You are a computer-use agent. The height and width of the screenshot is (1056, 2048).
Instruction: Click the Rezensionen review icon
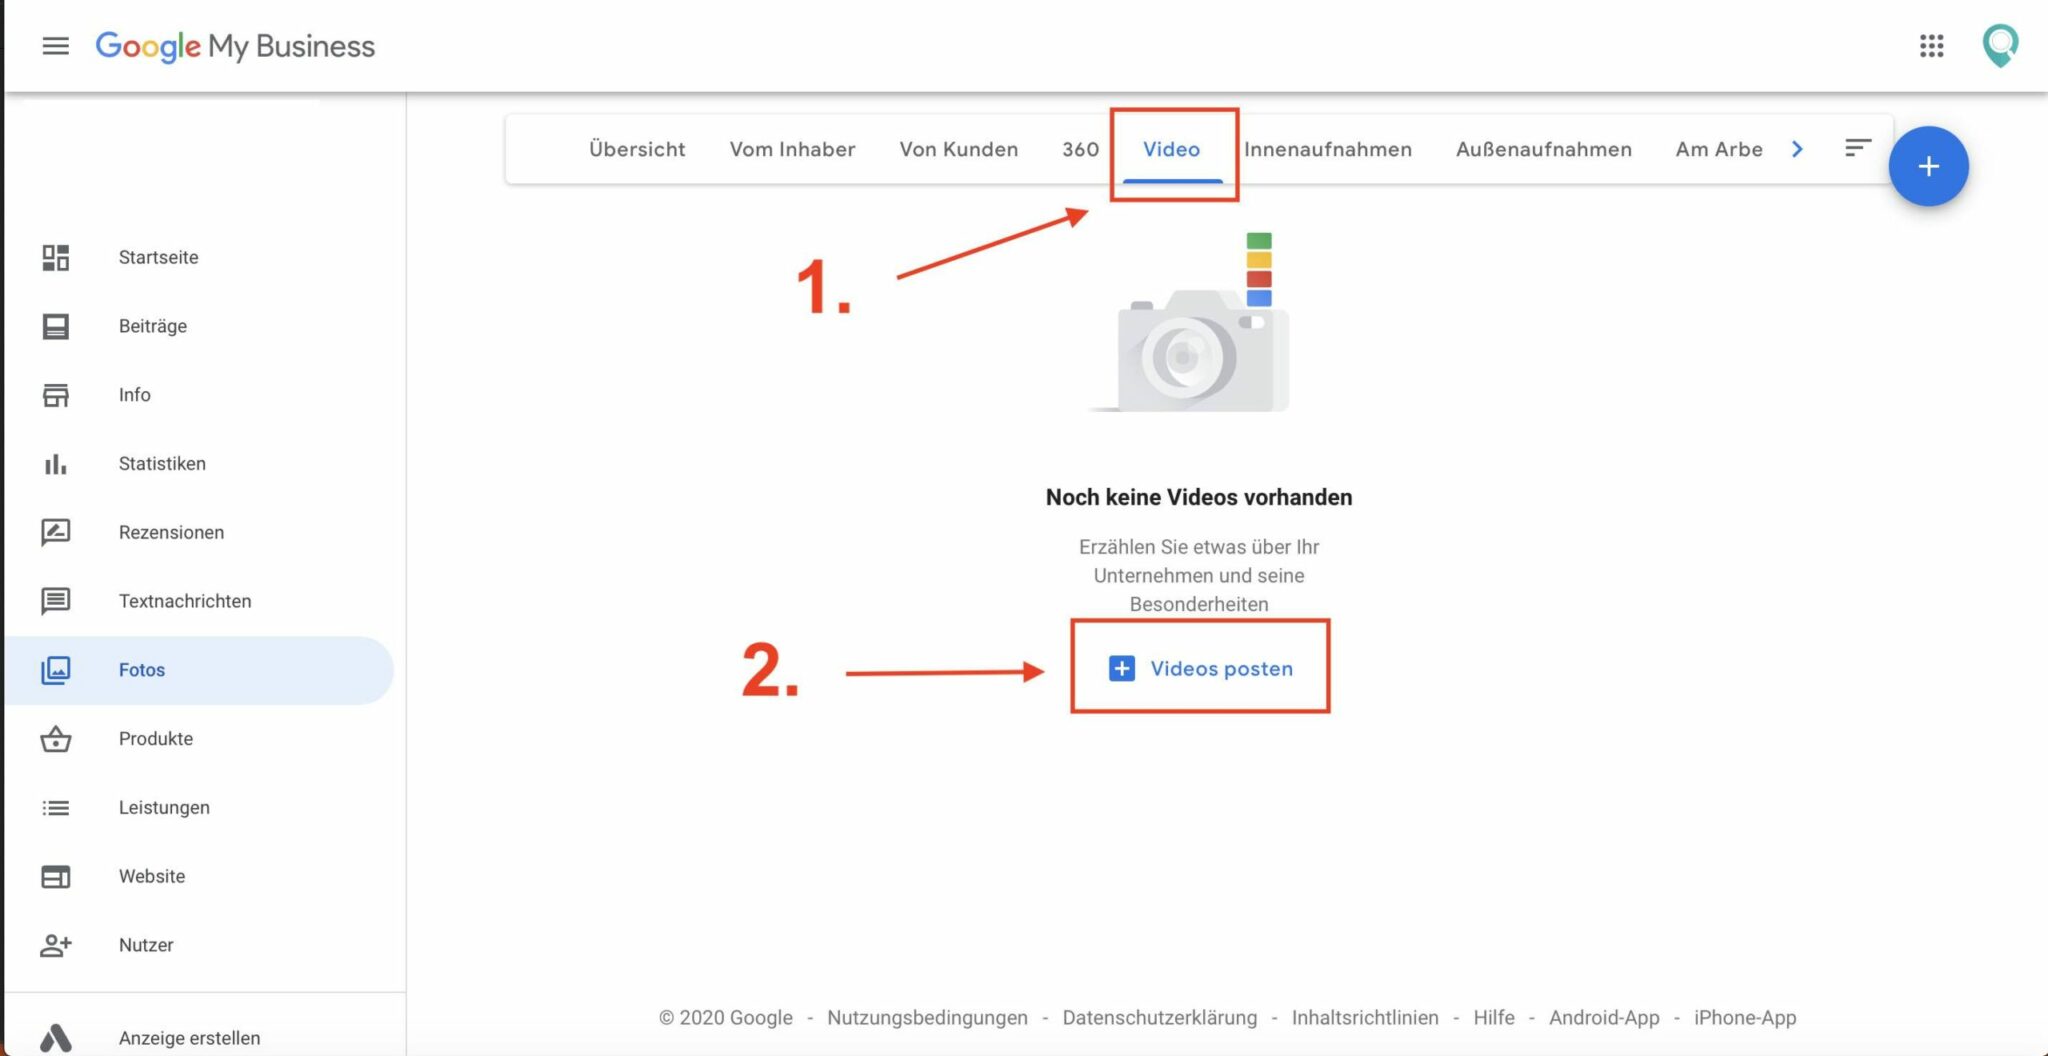pos(56,532)
